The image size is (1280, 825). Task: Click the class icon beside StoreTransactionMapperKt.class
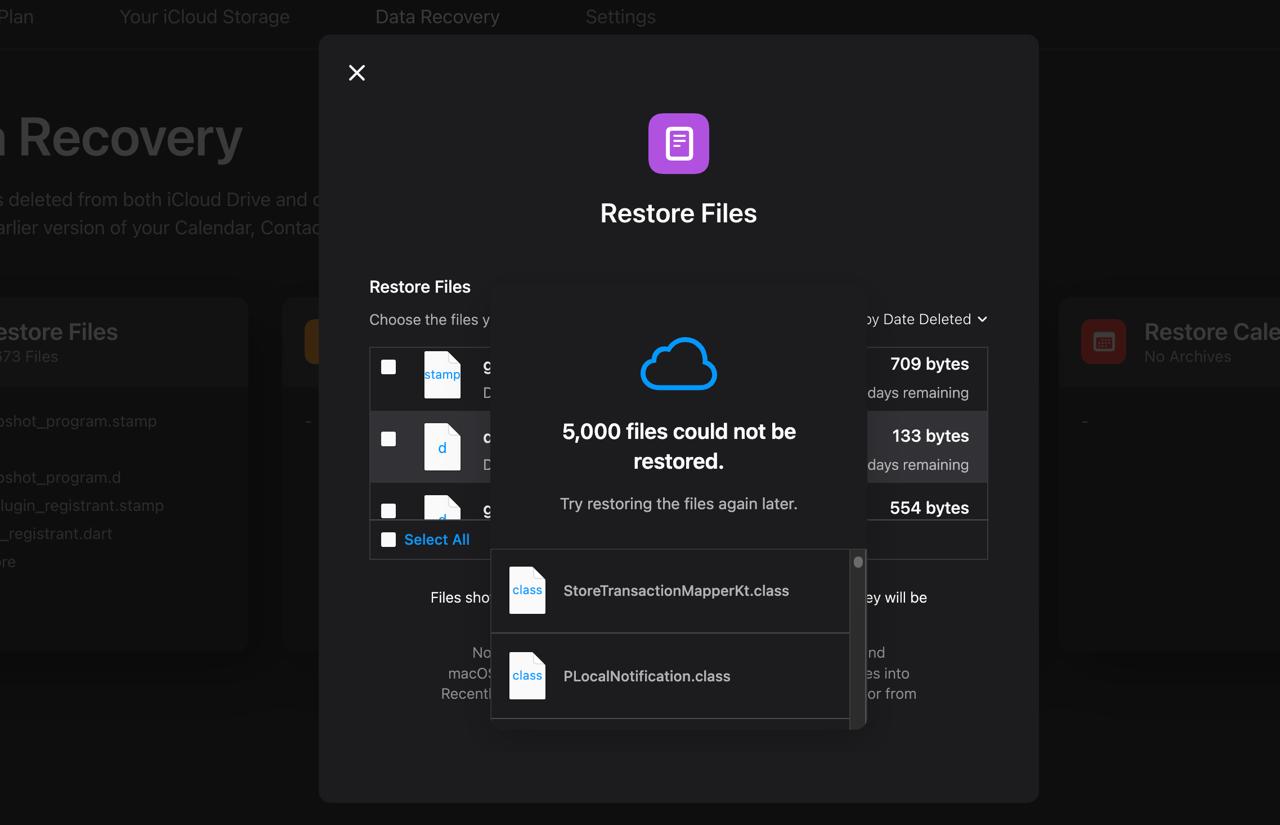(527, 590)
